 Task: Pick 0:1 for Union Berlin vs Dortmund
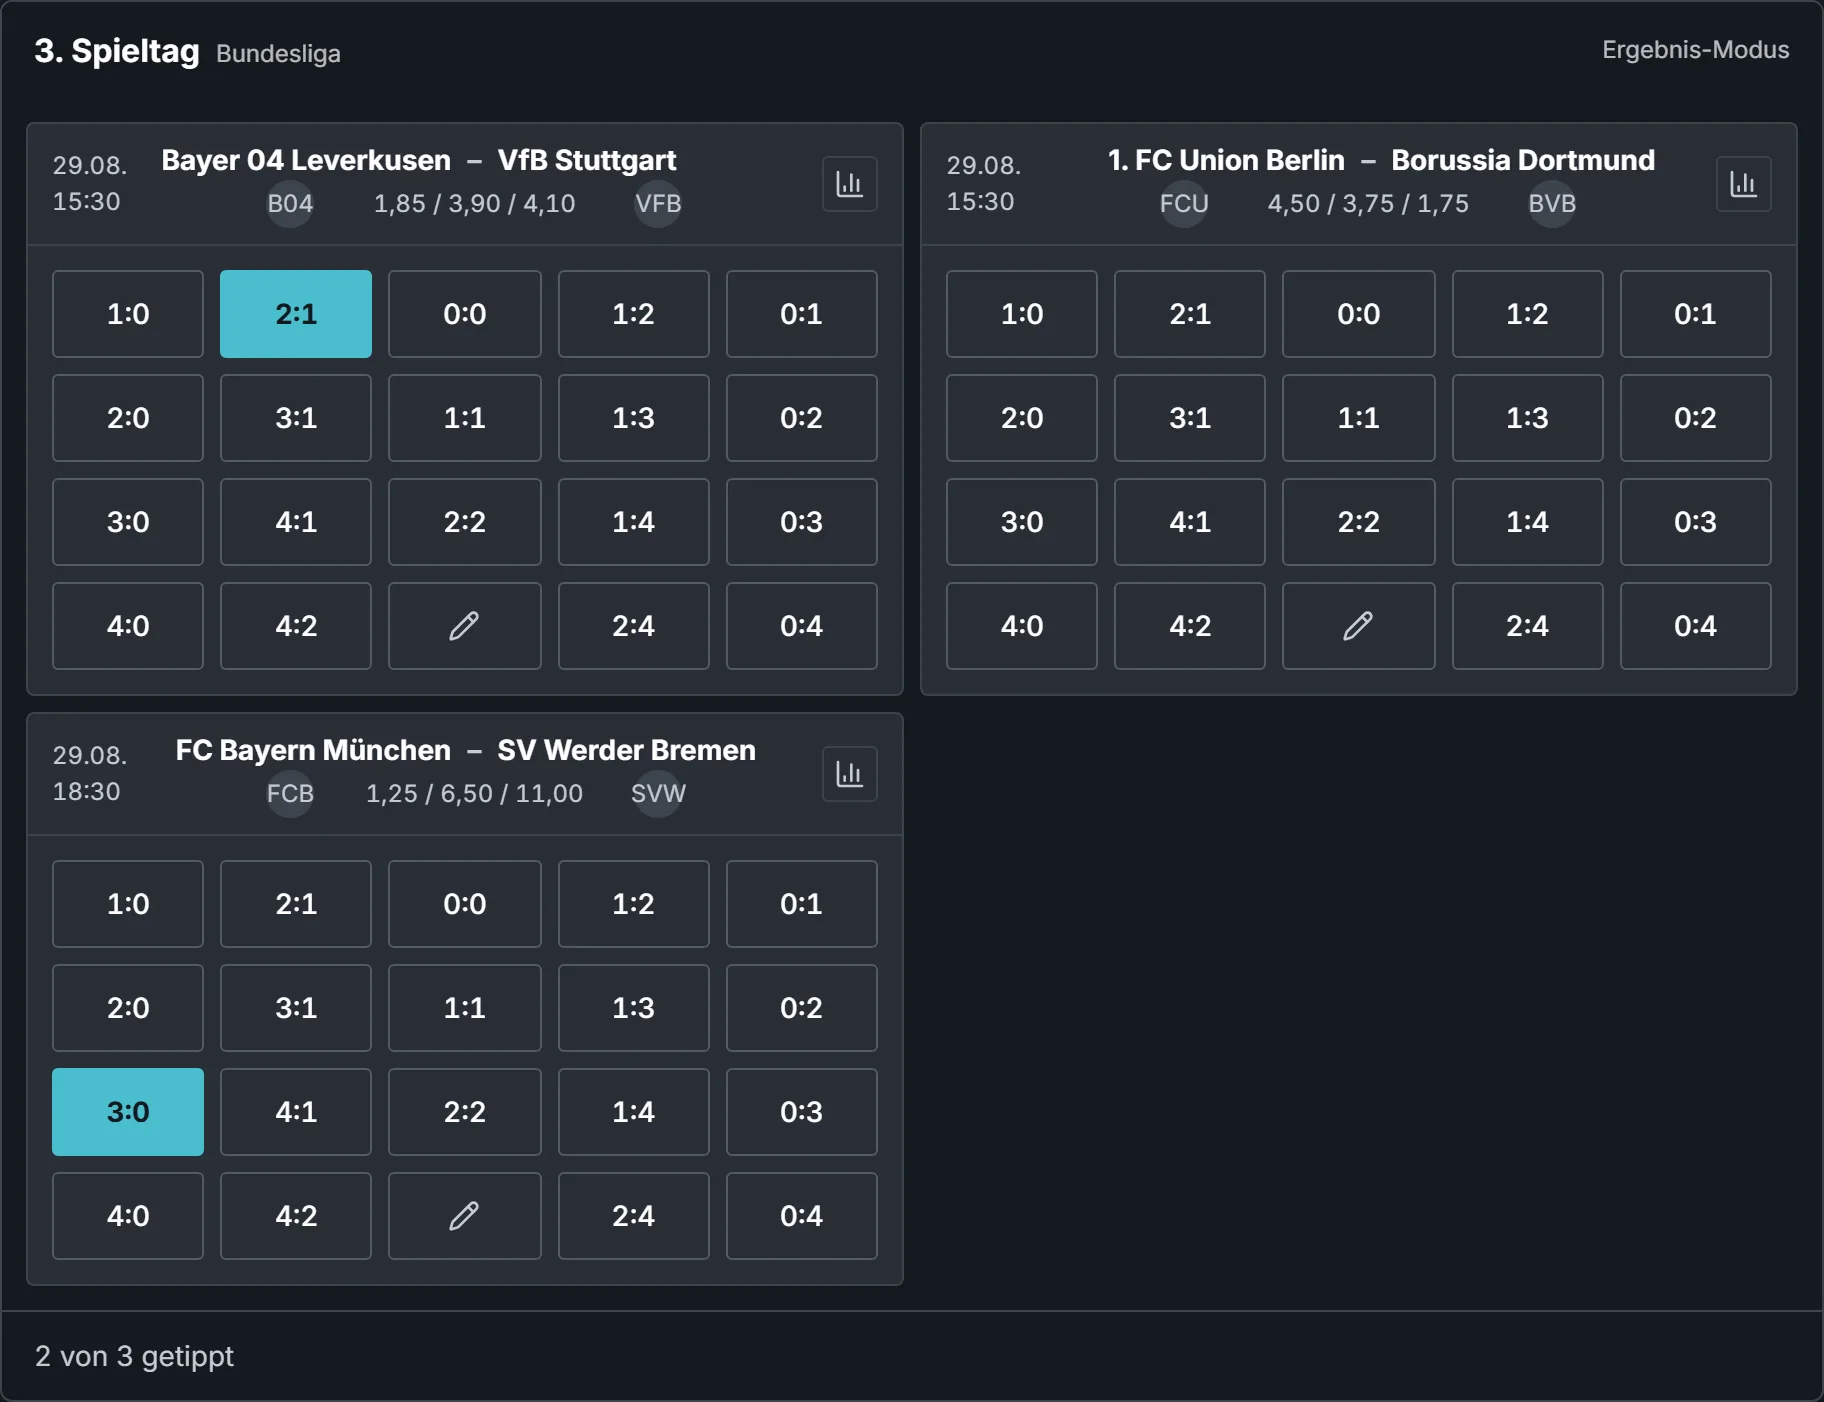(1696, 314)
